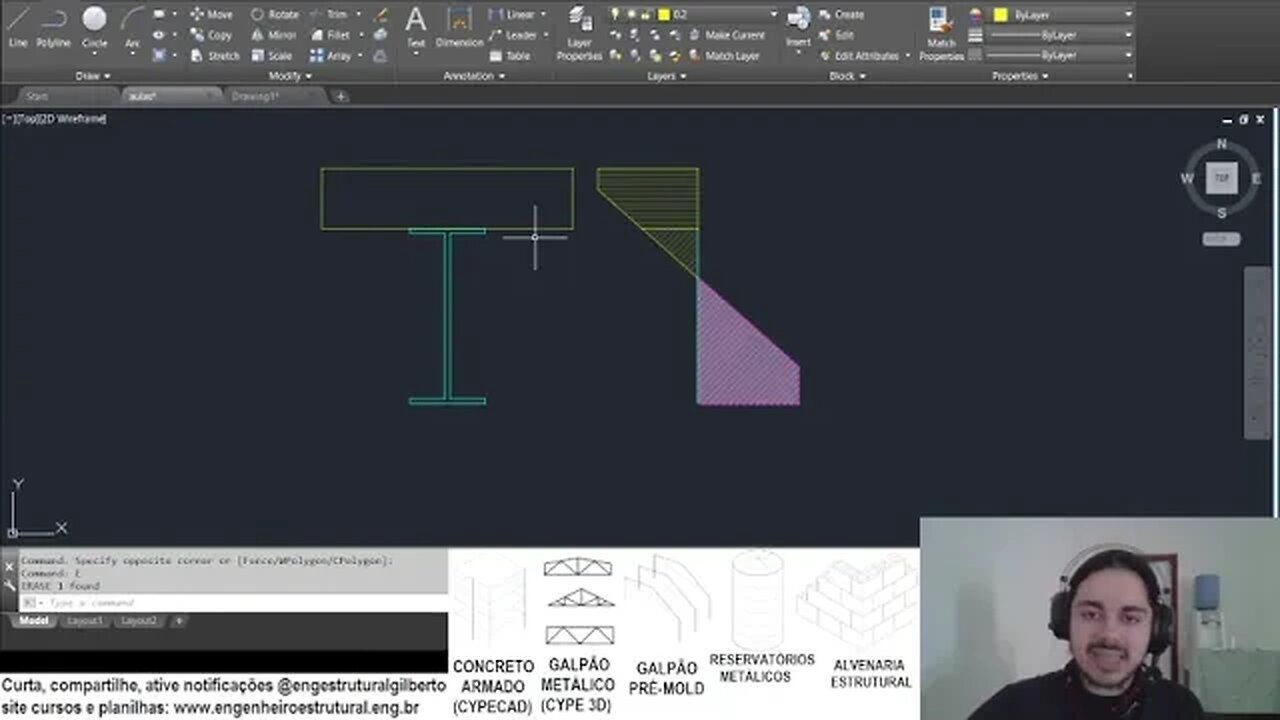This screenshot has height=720, width=1280.
Task: Click the yellow layer color swatch
Action: tap(664, 14)
